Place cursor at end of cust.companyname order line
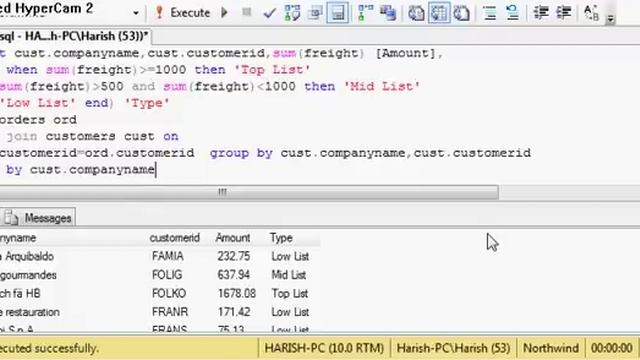The height and width of the screenshot is (360, 640). (156, 169)
